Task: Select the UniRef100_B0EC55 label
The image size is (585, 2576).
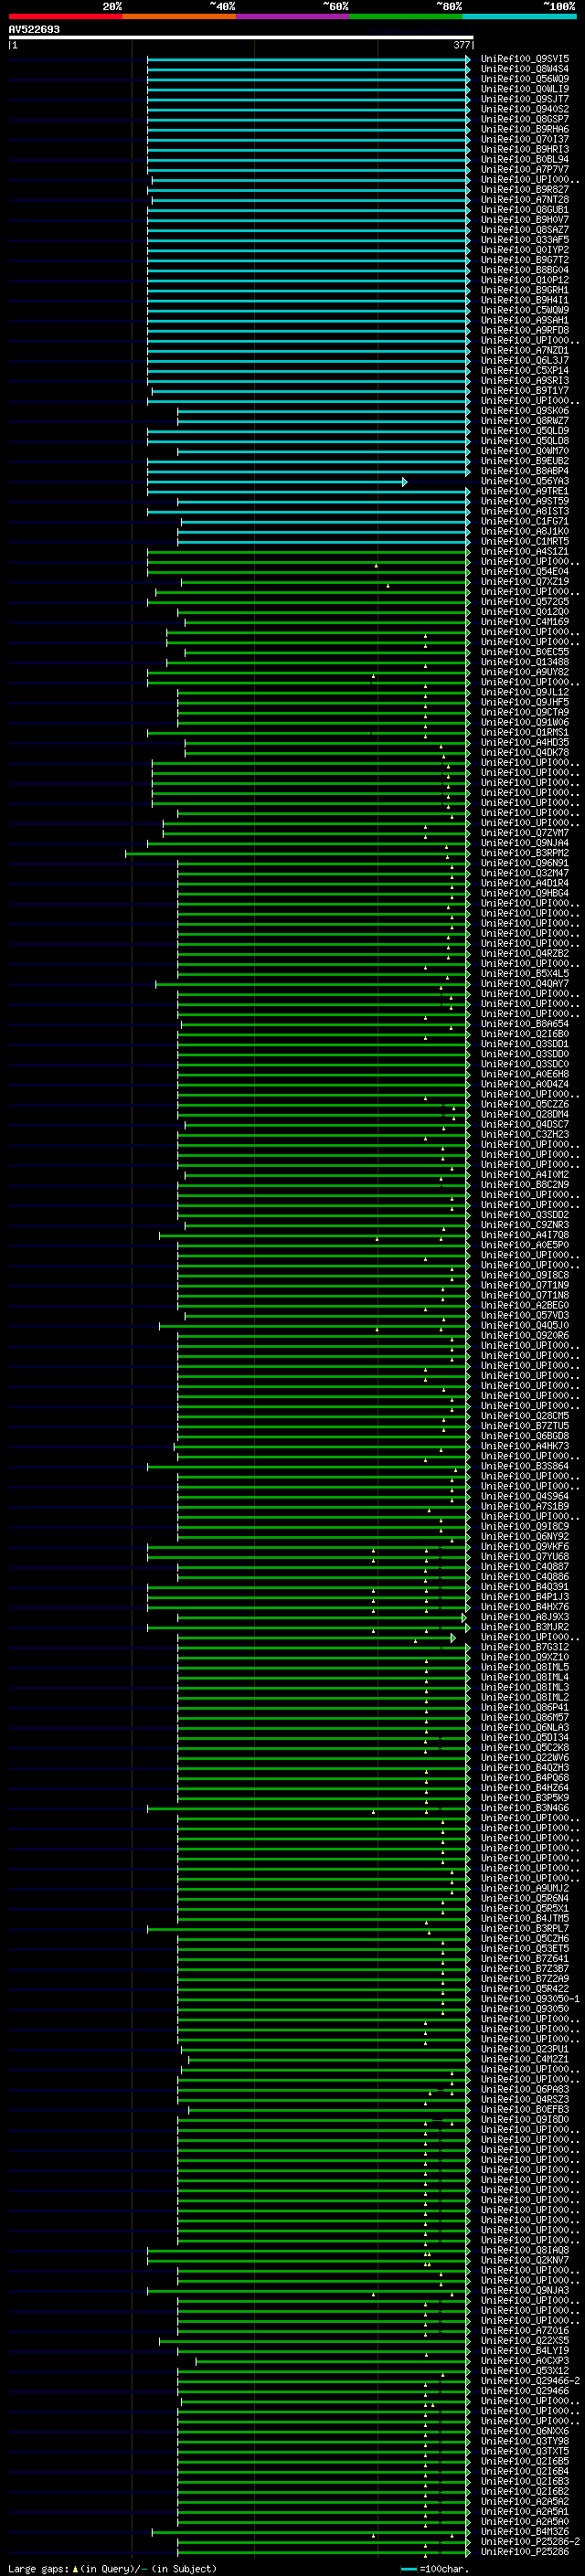Action: pos(525,652)
